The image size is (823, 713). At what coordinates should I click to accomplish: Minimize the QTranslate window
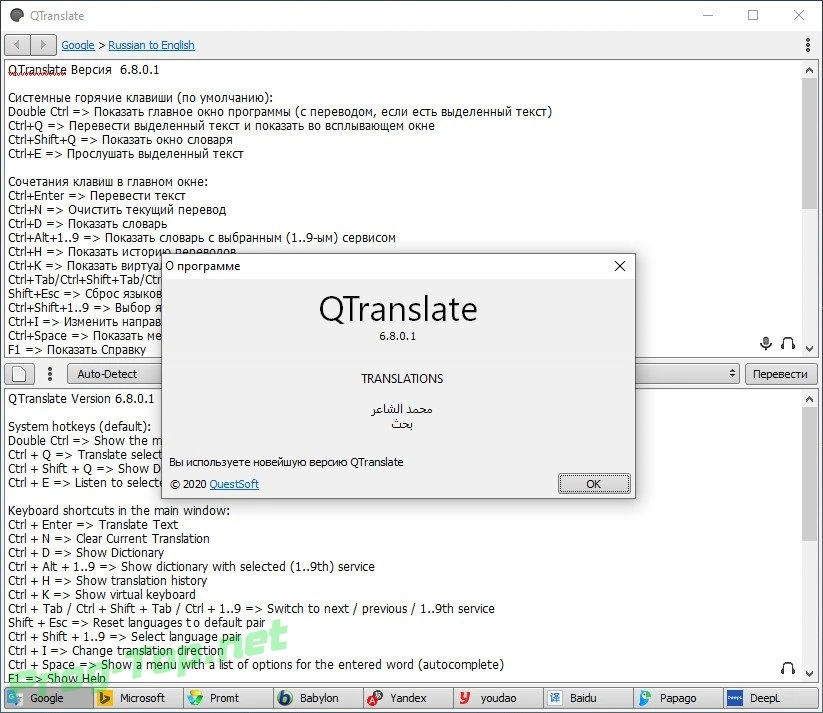coord(708,15)
